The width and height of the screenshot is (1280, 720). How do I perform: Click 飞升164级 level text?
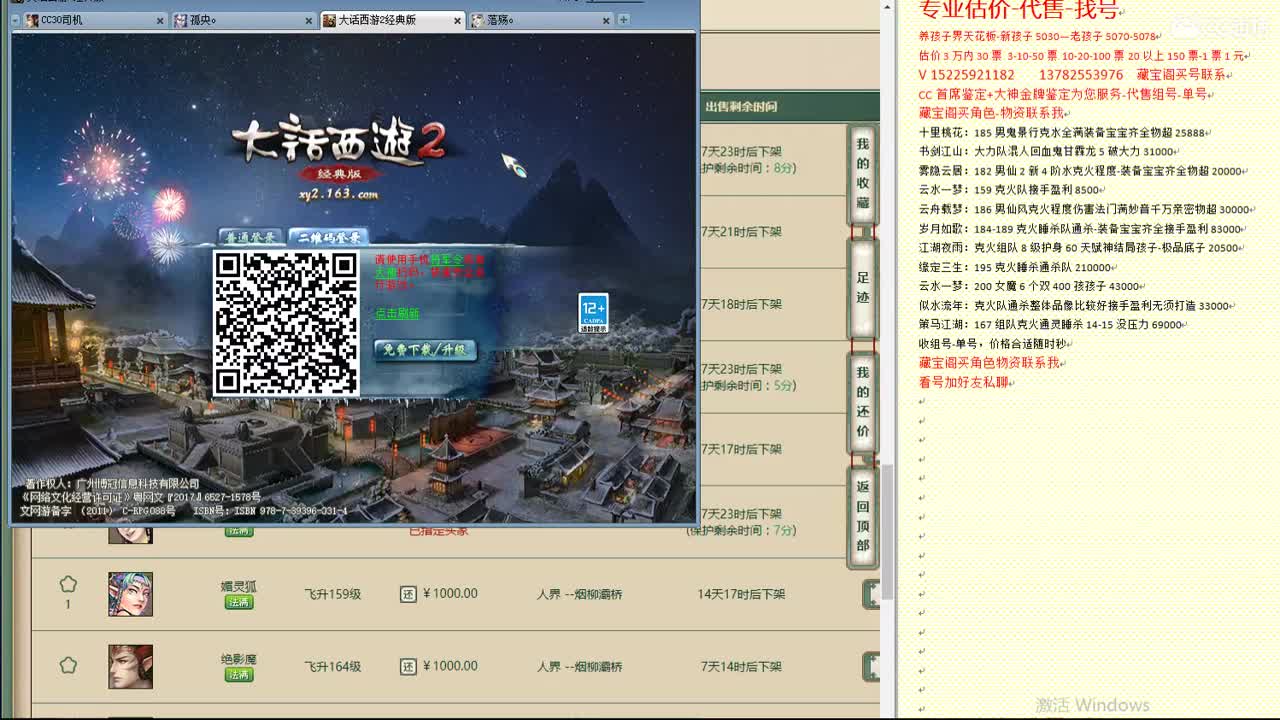click(x=333, y=666)
